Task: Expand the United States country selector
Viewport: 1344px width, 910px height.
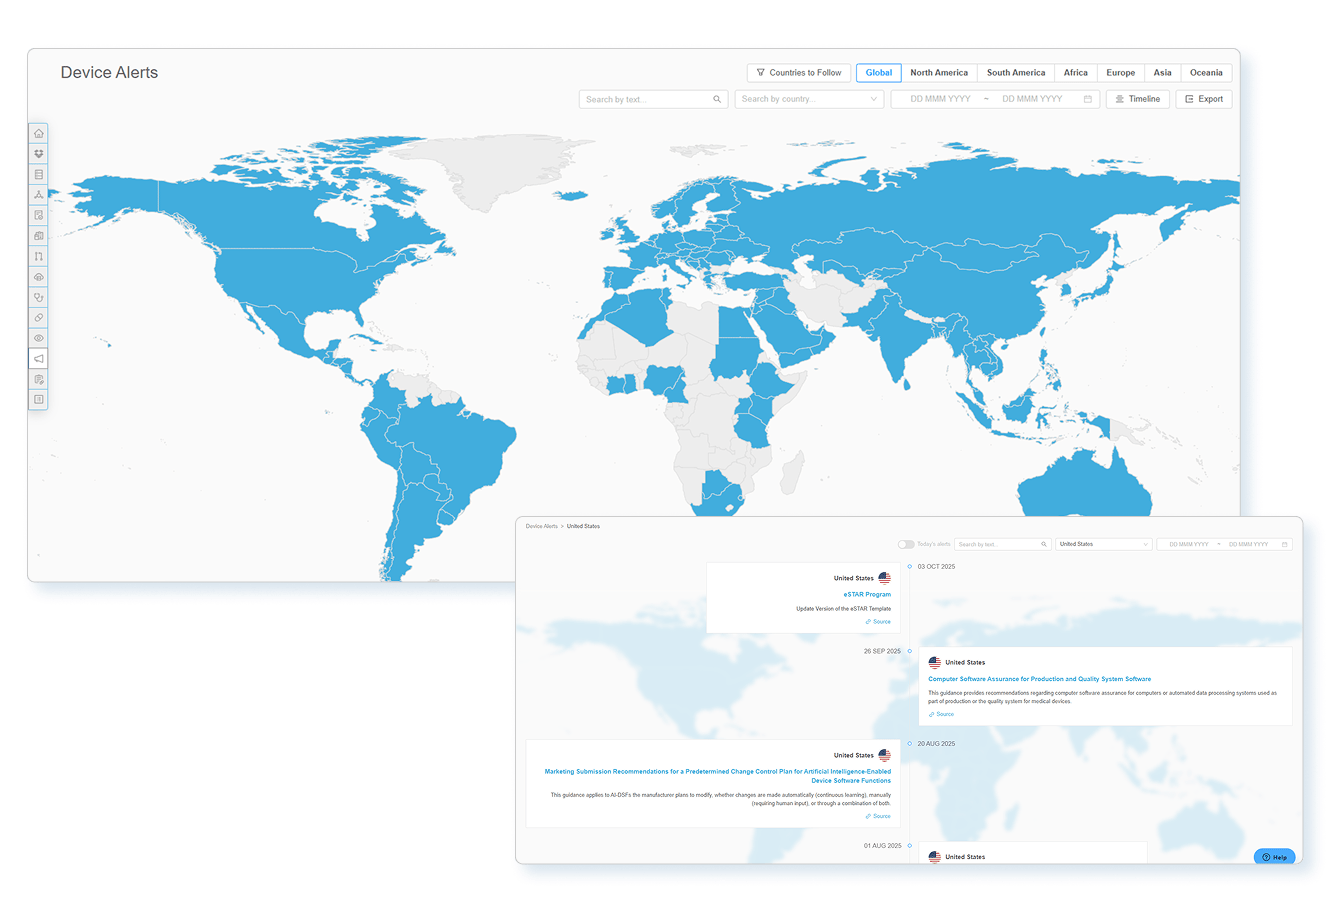Action: pyautogui.click(x=1104, y=544)
